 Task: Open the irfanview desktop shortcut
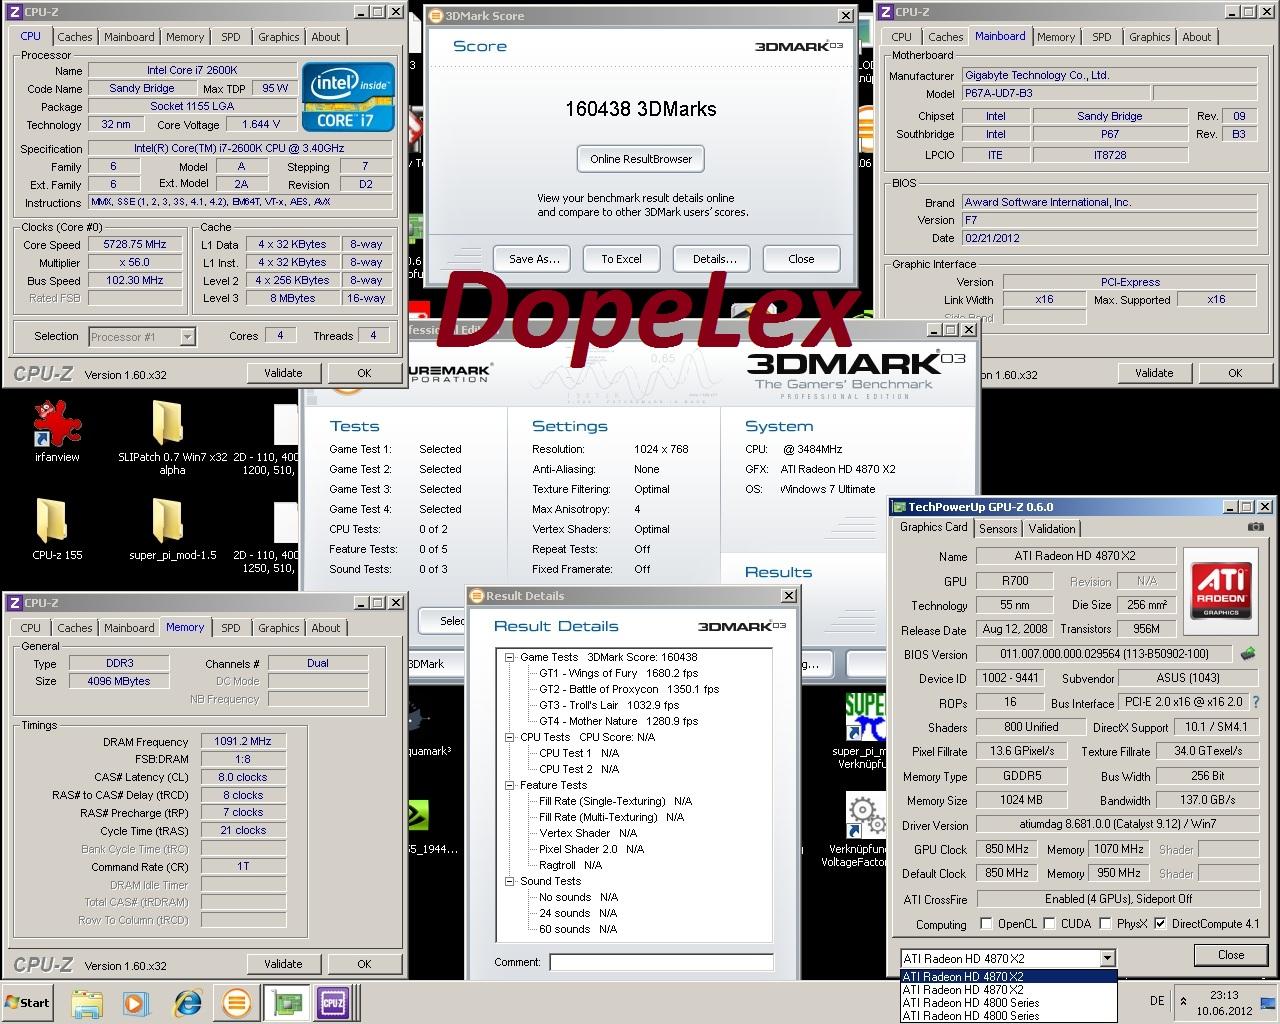57,432
